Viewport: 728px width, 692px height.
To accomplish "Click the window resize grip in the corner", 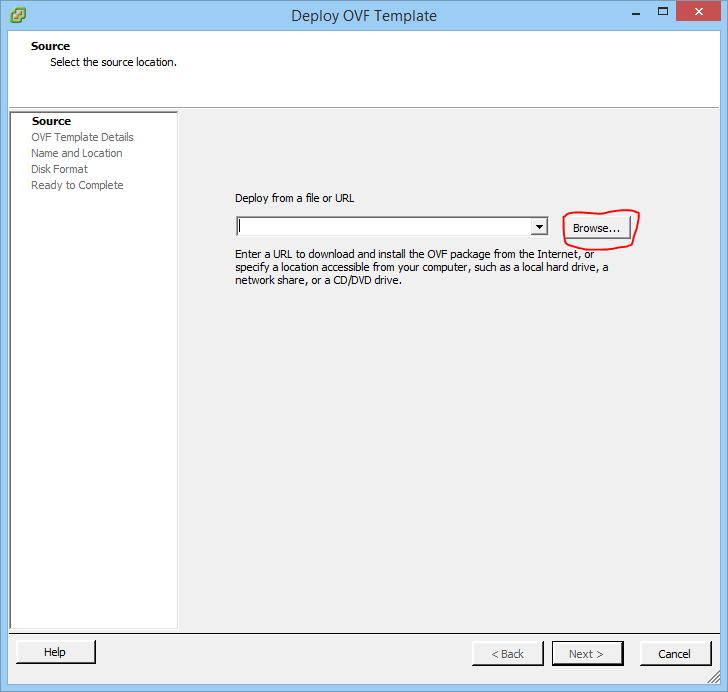I will point(714,677).
